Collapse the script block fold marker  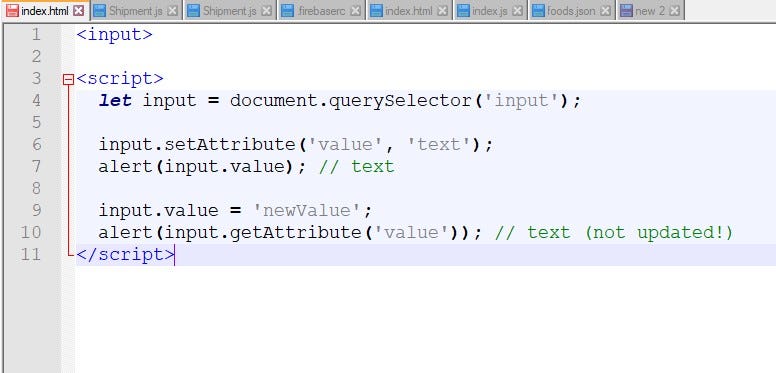point(69,79)
